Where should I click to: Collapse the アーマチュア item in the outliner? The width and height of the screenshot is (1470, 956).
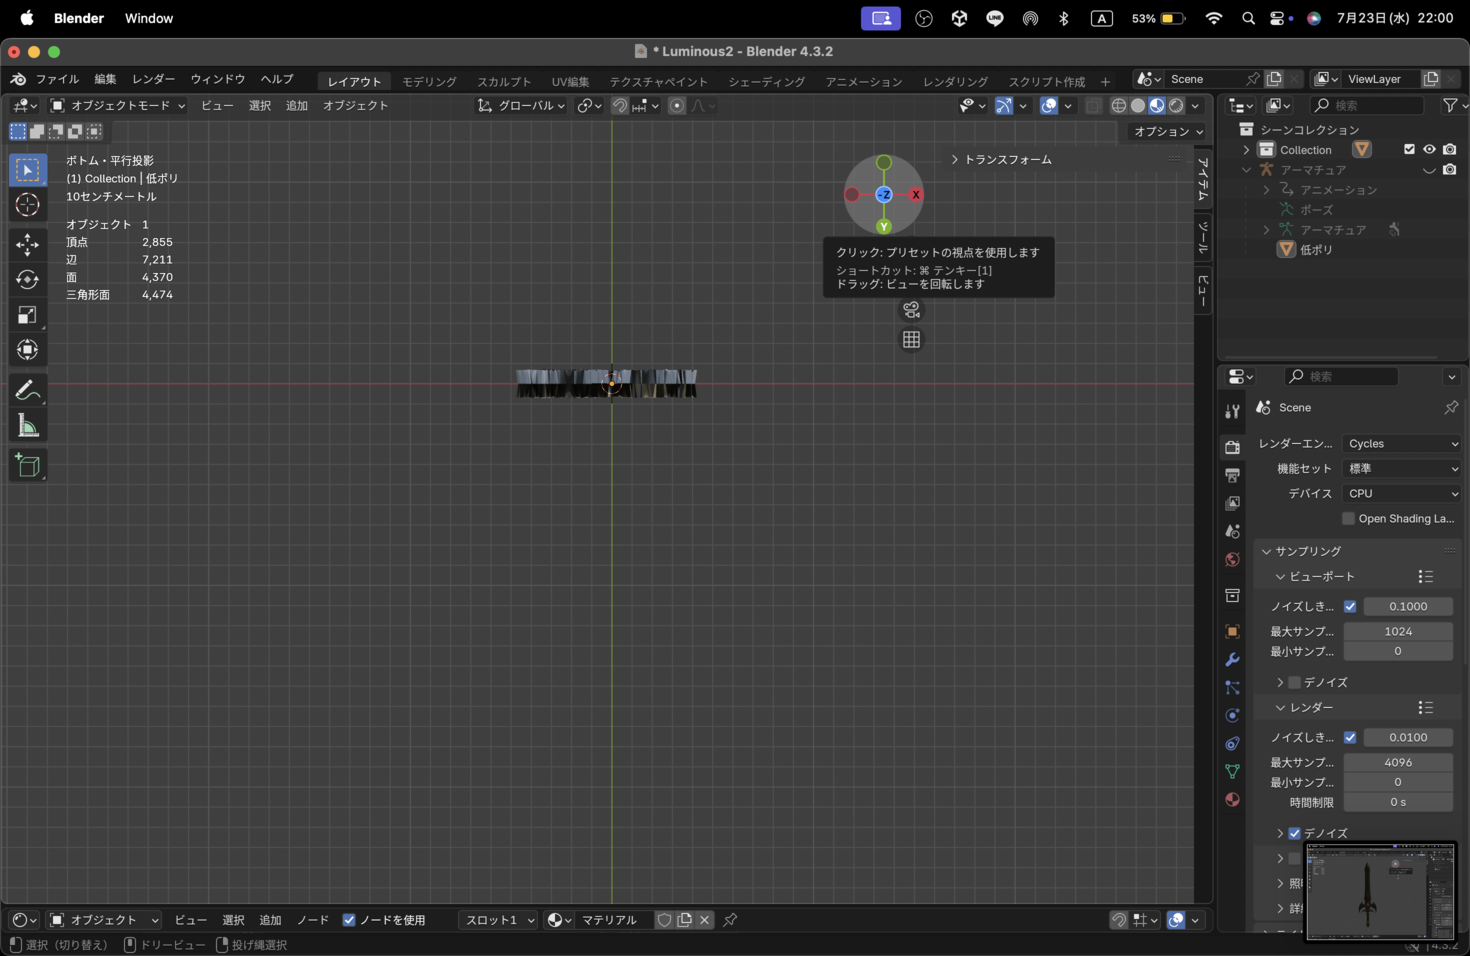coord(1246,169)
